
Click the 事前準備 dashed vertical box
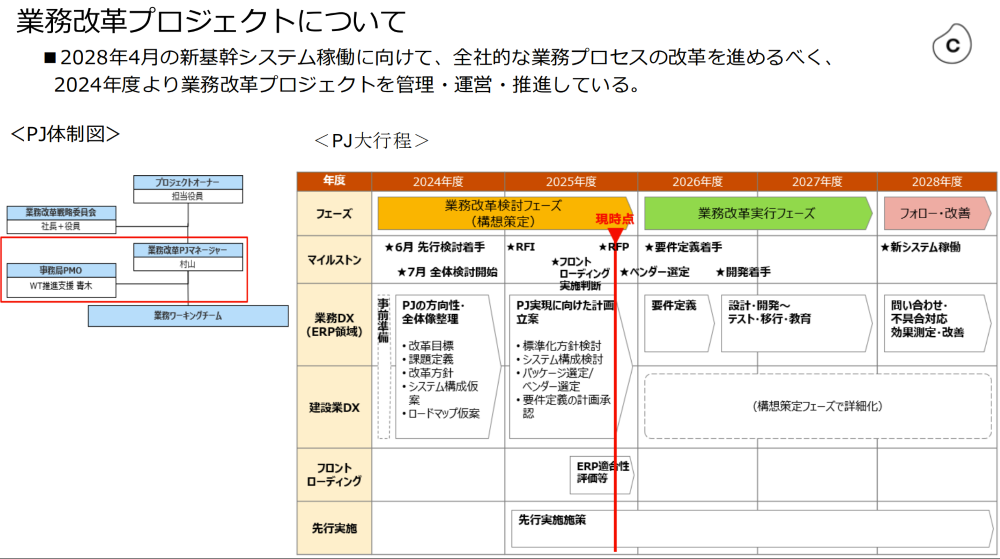tap(383, 365)
